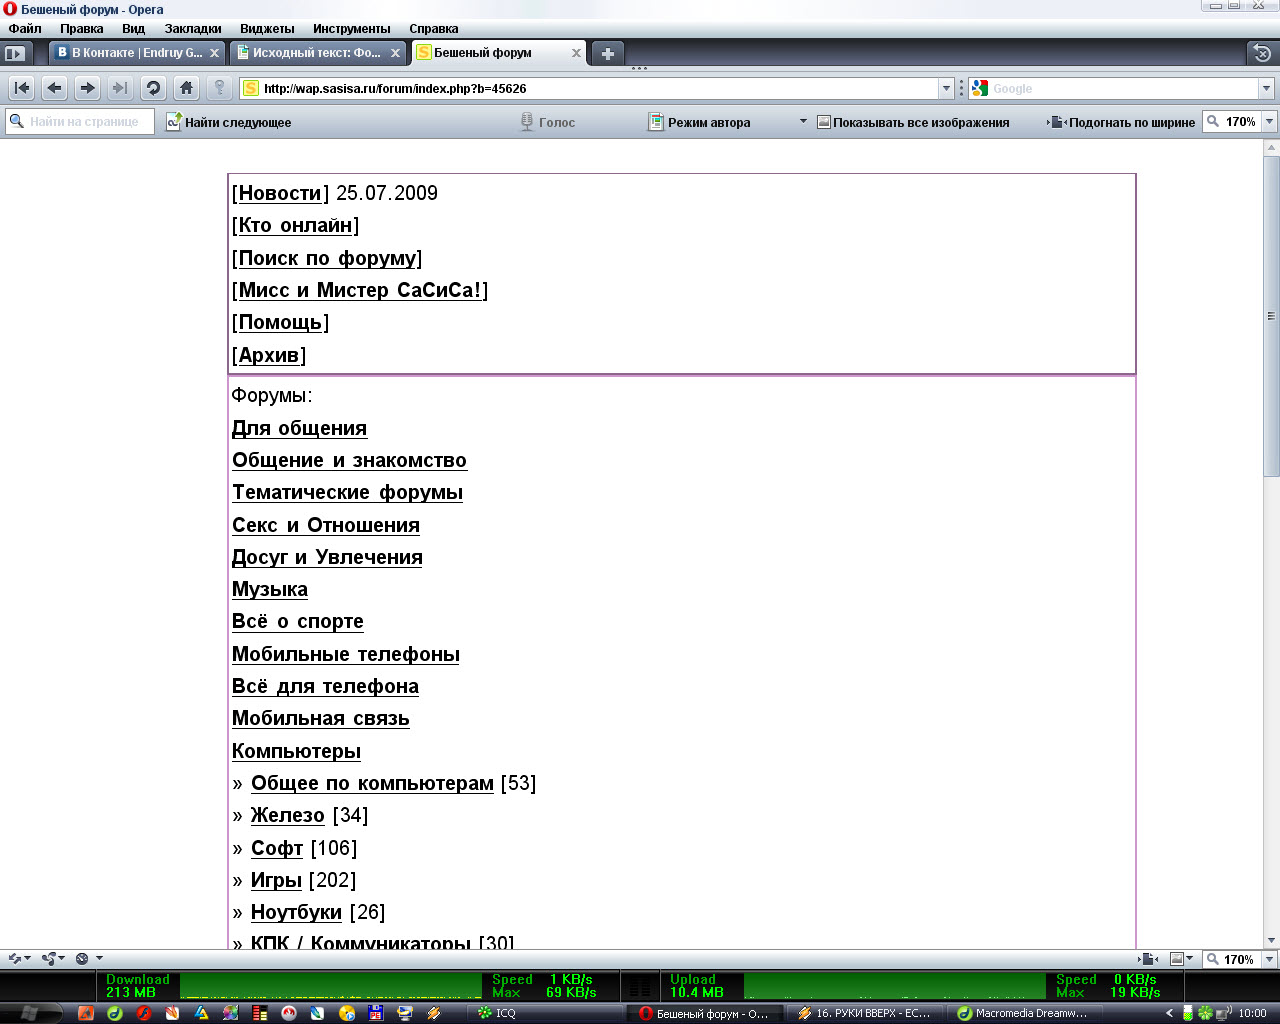Click the Back navigation arrow
Viewport: 1280px width, 1024px height.
click(55, 88)
